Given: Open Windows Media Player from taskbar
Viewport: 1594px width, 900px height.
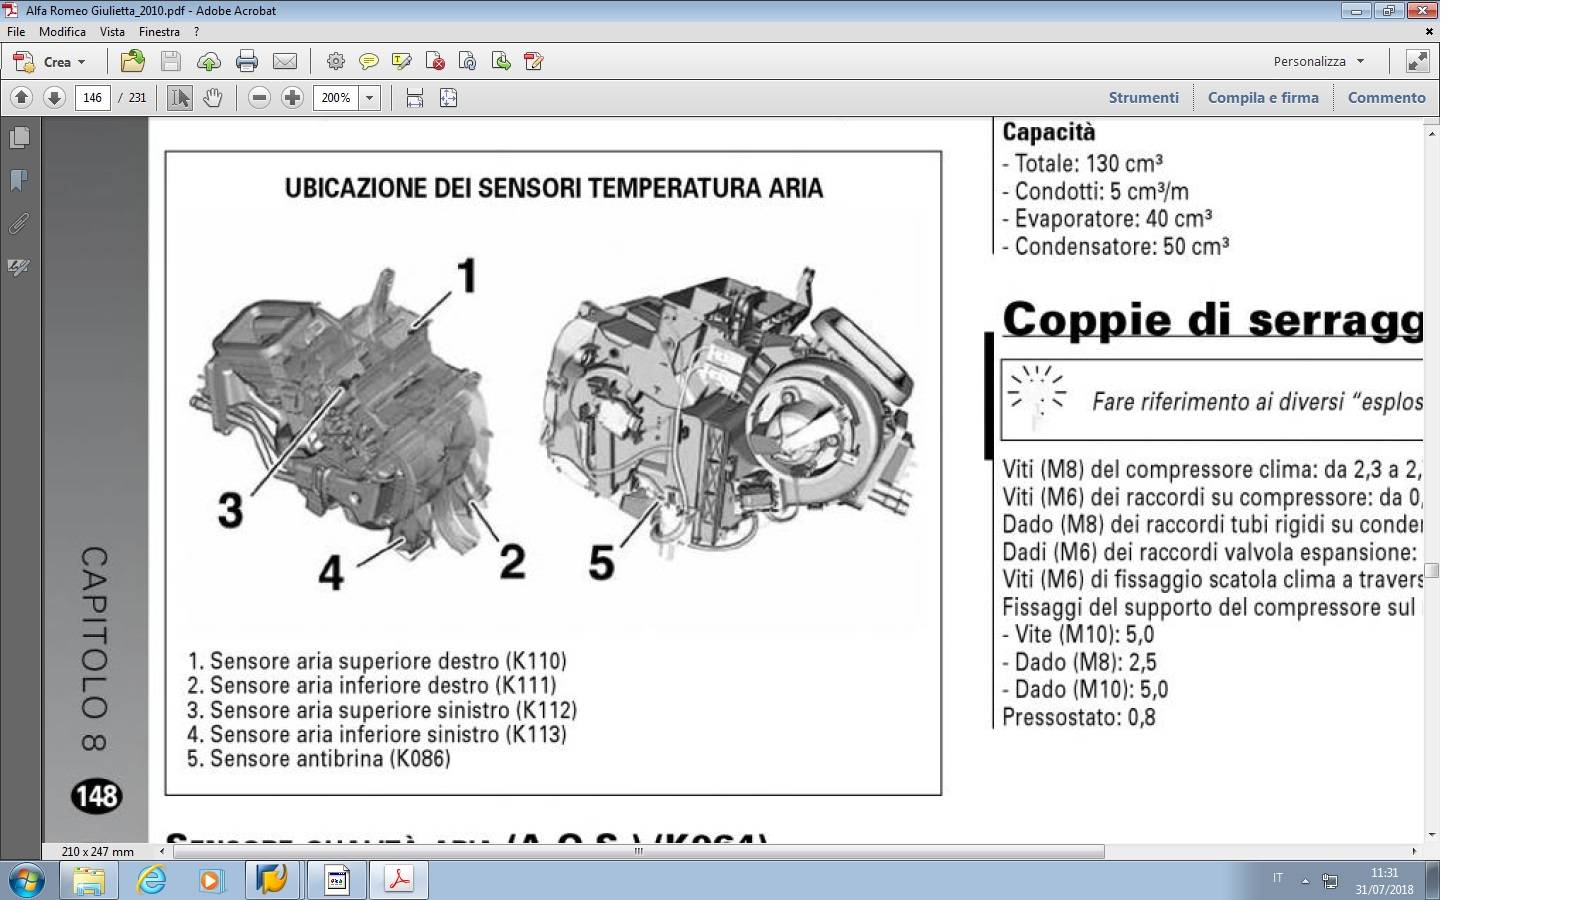Looking at the screenshot, I should click(211, 881).
